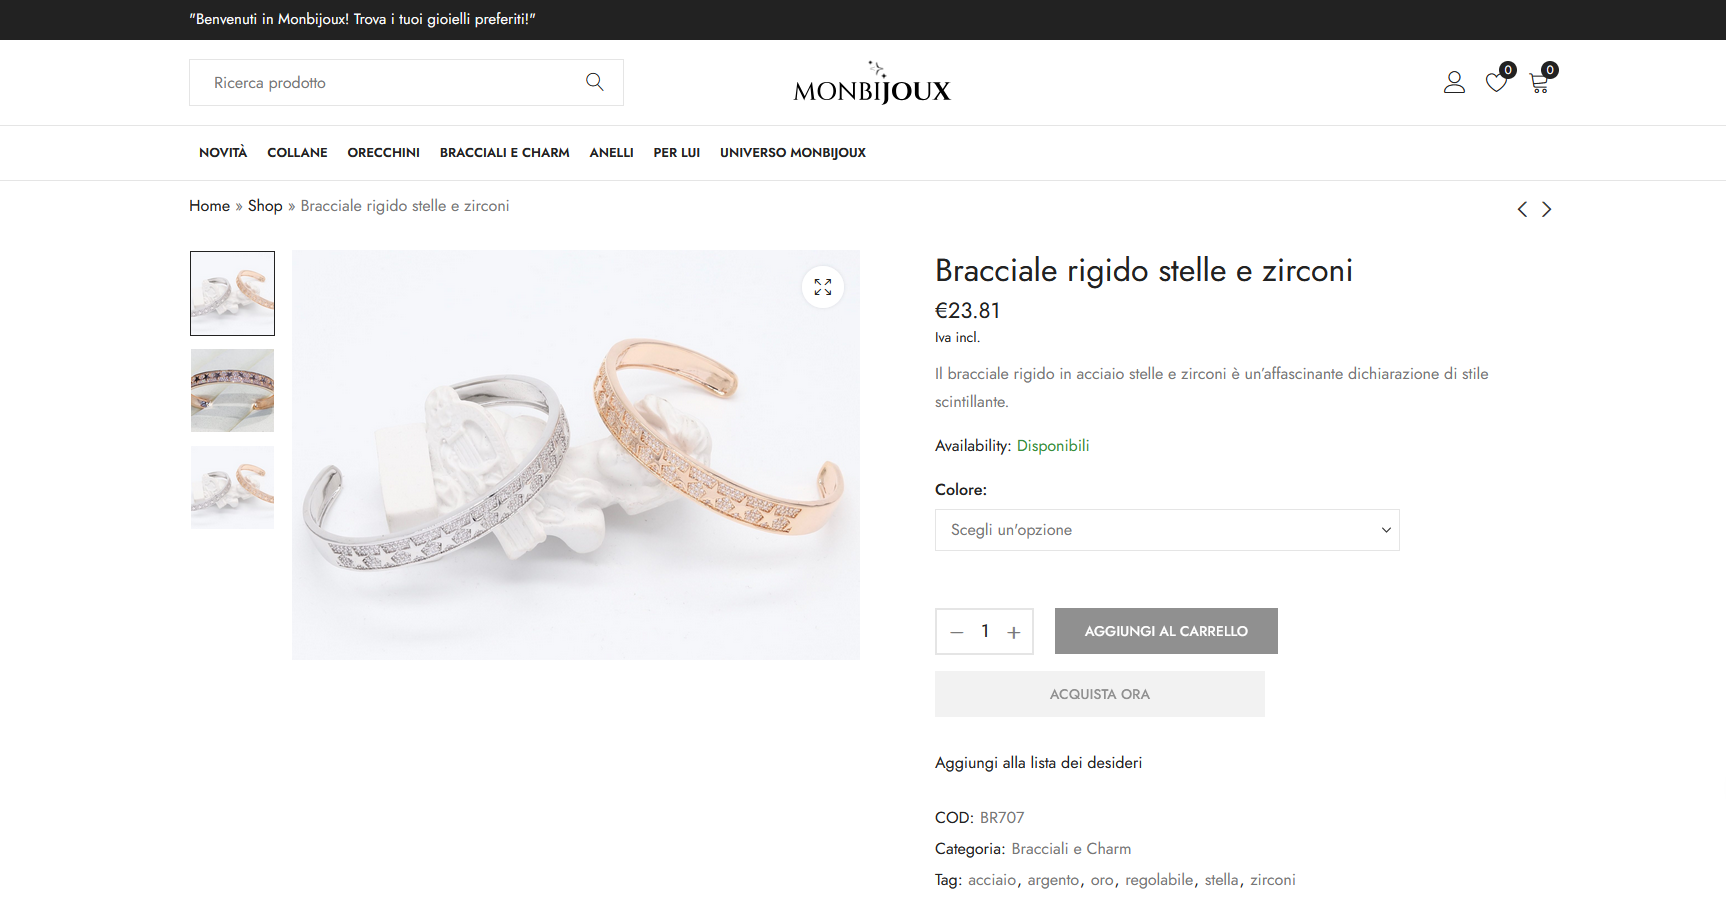Click the search magnifier icon
Screen dimensions: 1726x913
pos(595,82)
